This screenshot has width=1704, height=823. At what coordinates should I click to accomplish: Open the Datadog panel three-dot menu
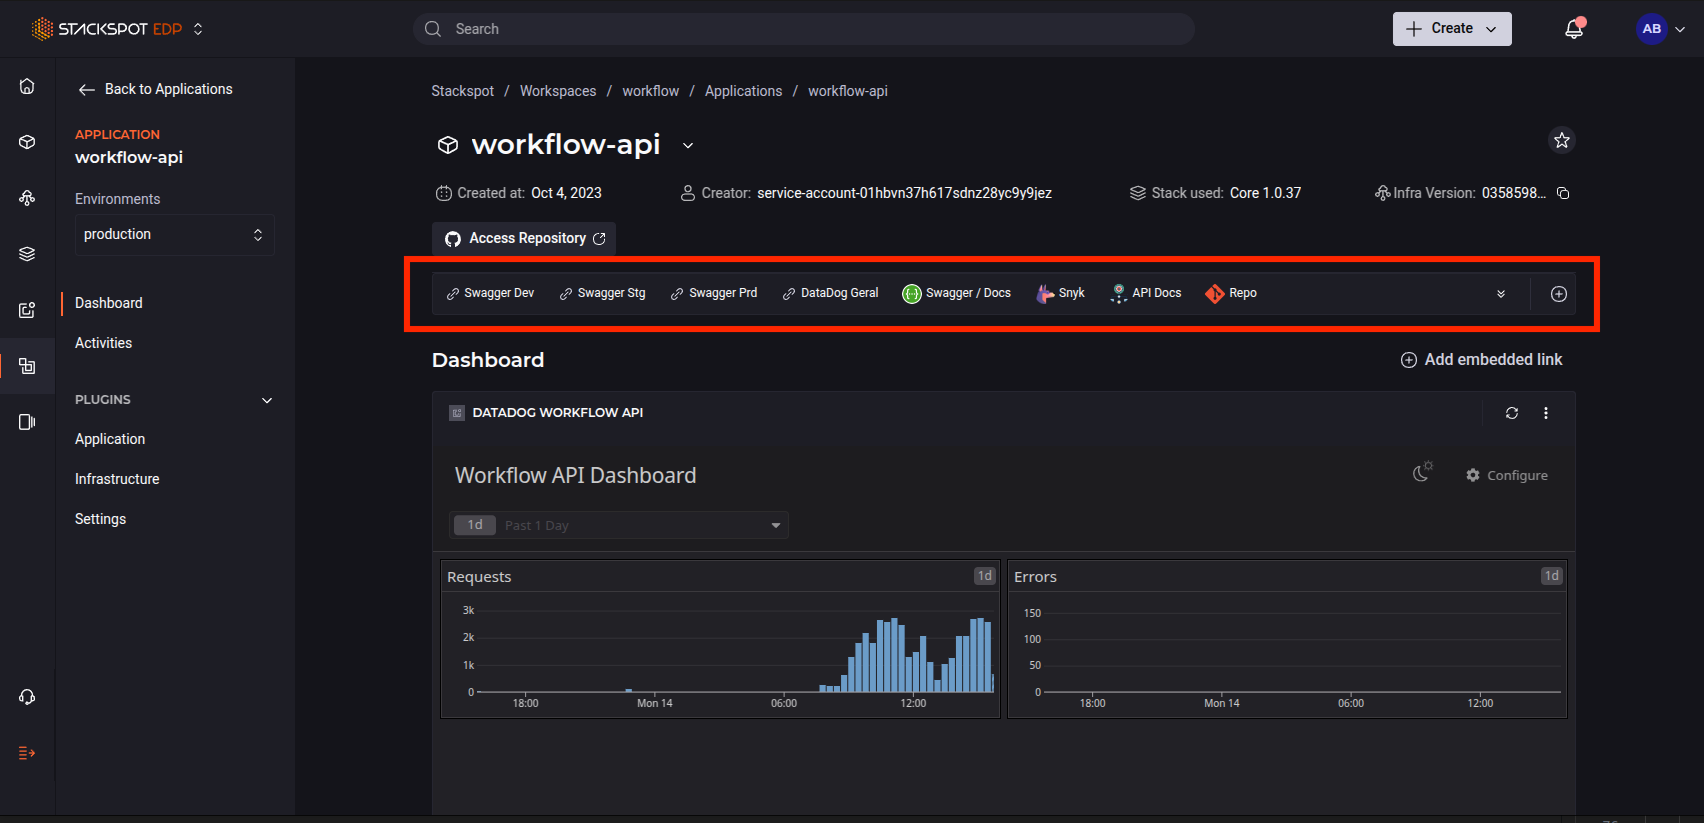tap(1546, 413)
